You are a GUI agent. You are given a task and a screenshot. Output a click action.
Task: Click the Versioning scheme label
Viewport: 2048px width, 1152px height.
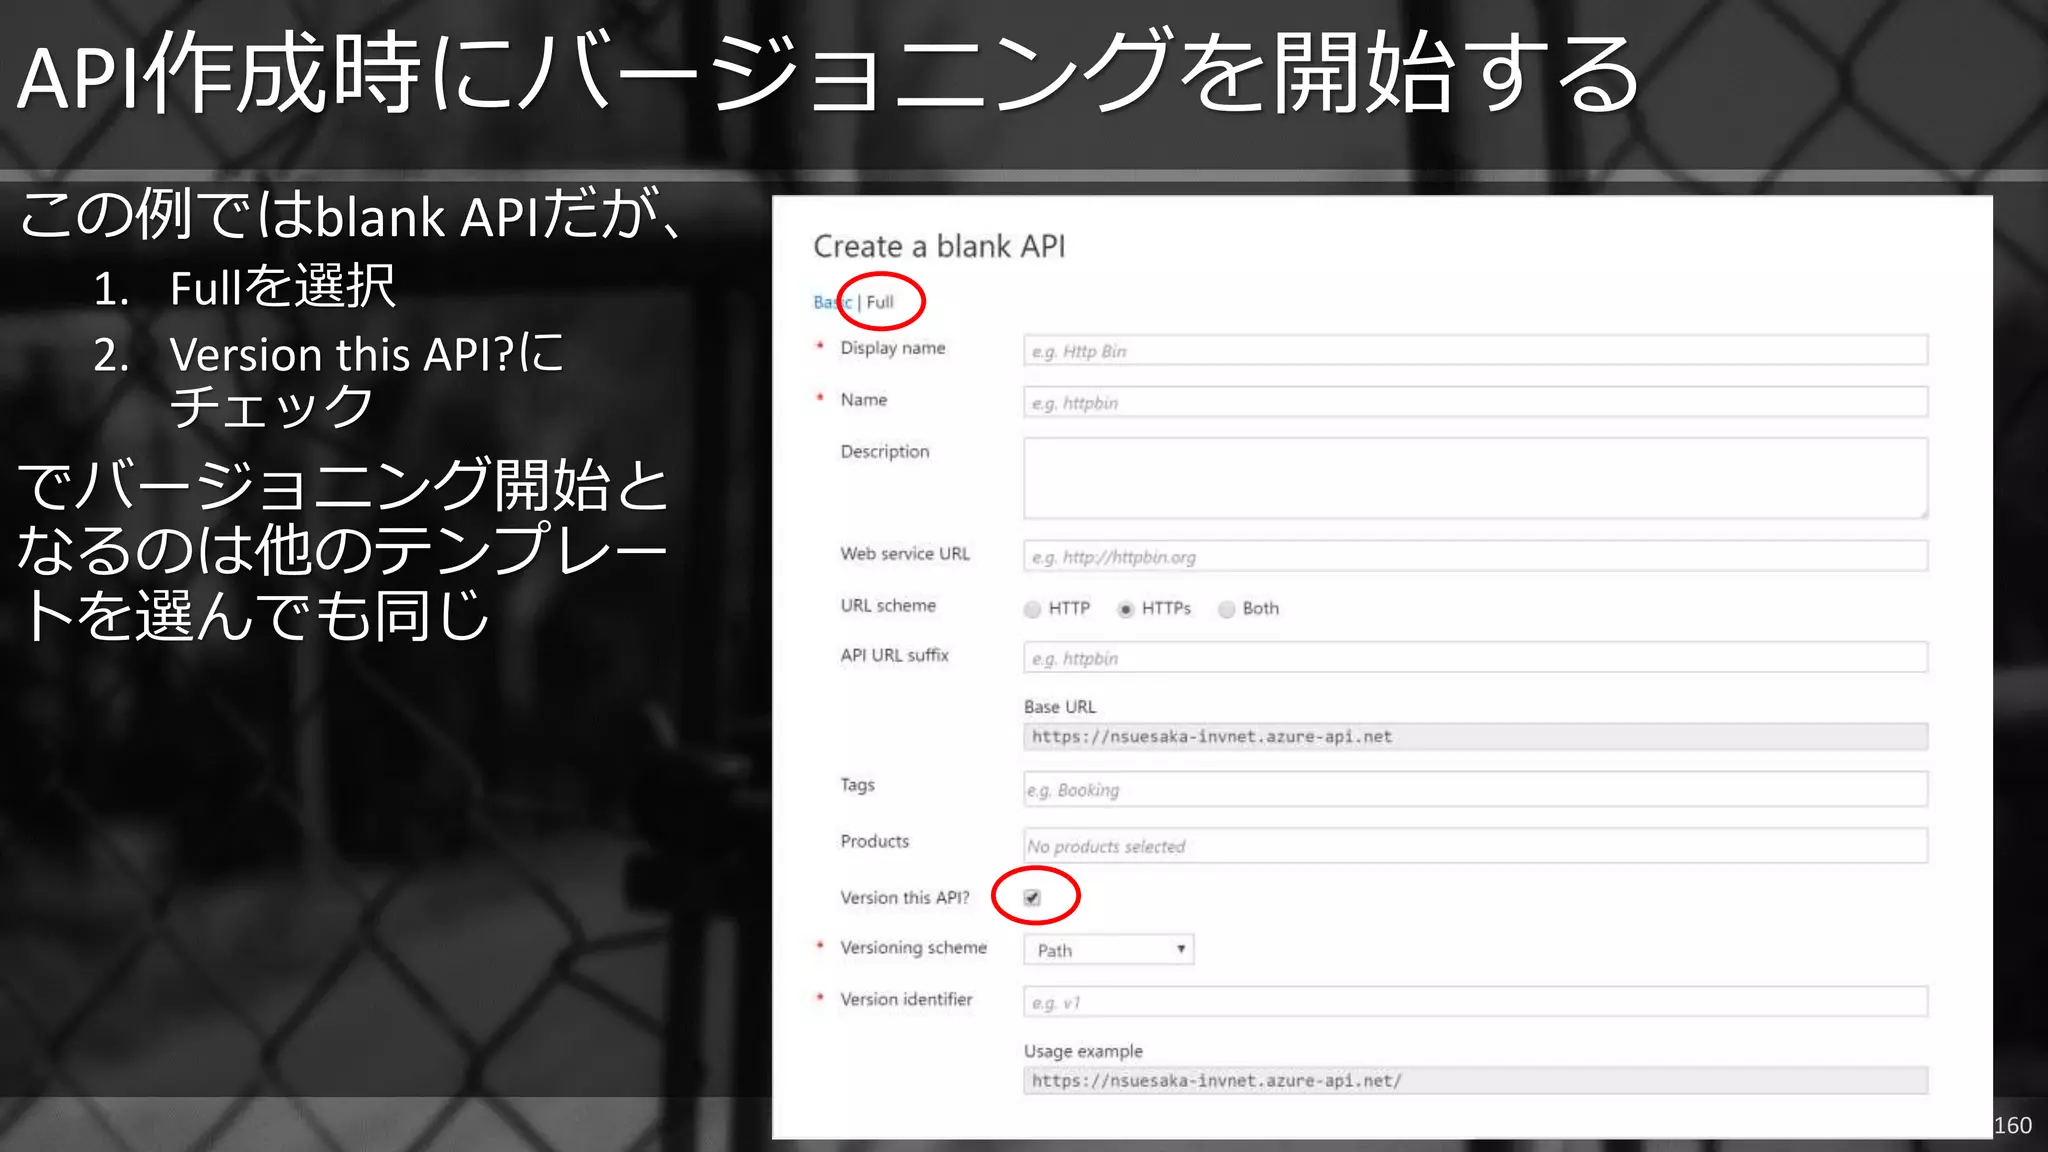coord(913,948)
